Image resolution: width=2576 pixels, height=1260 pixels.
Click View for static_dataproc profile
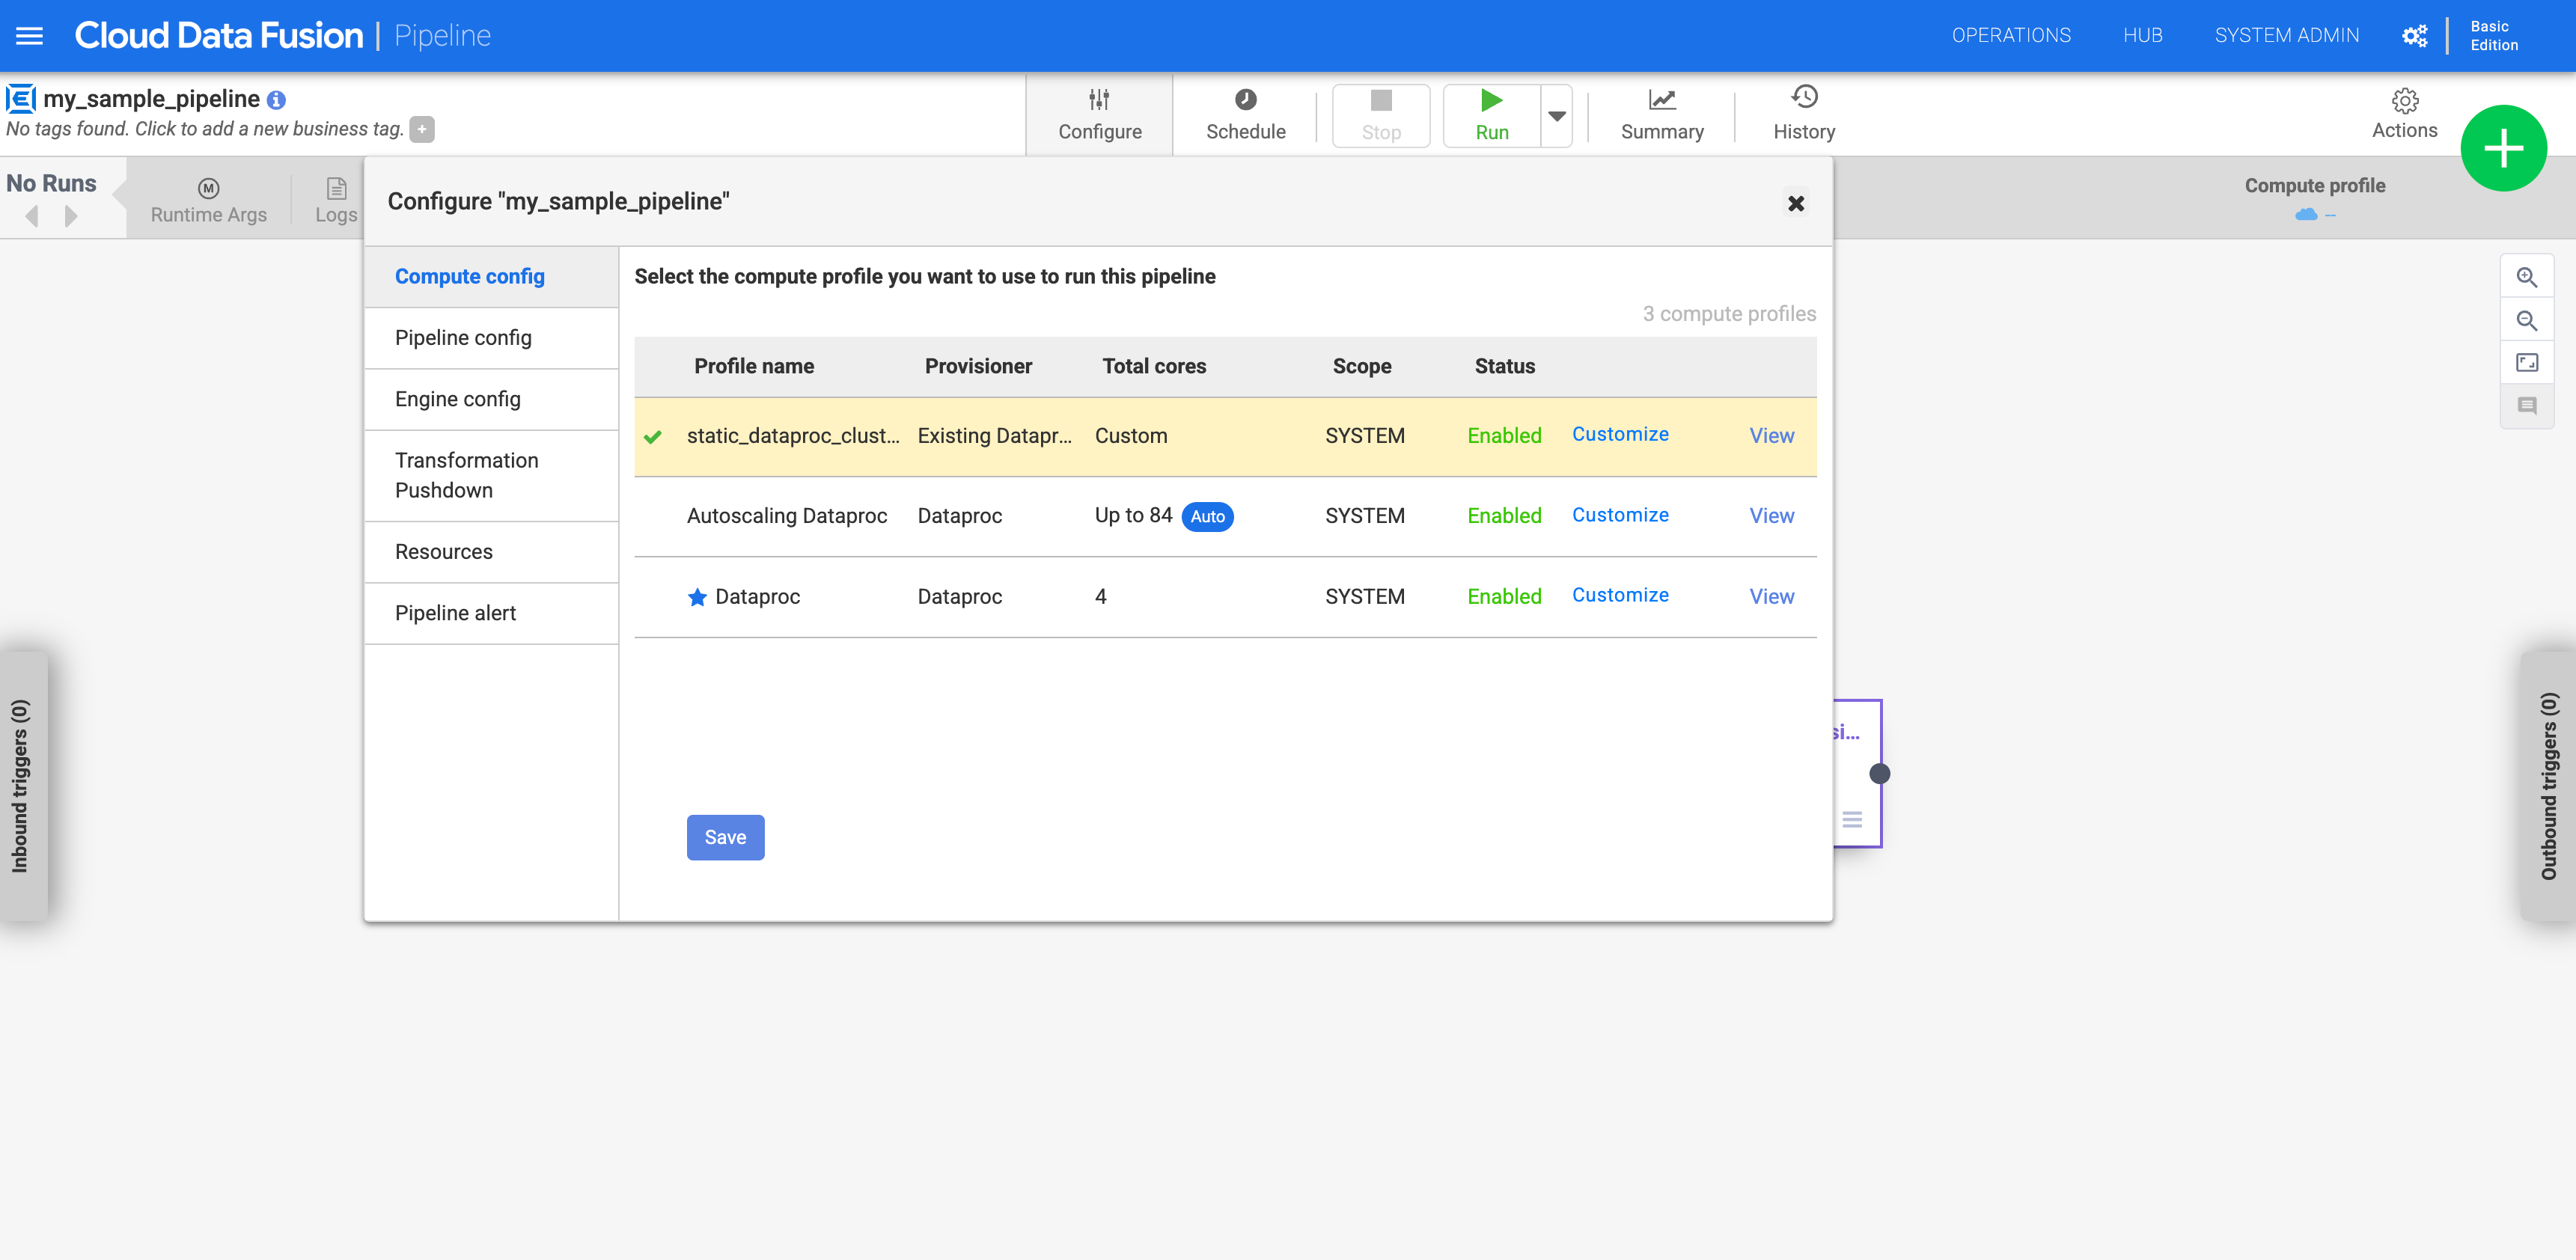1771,435
